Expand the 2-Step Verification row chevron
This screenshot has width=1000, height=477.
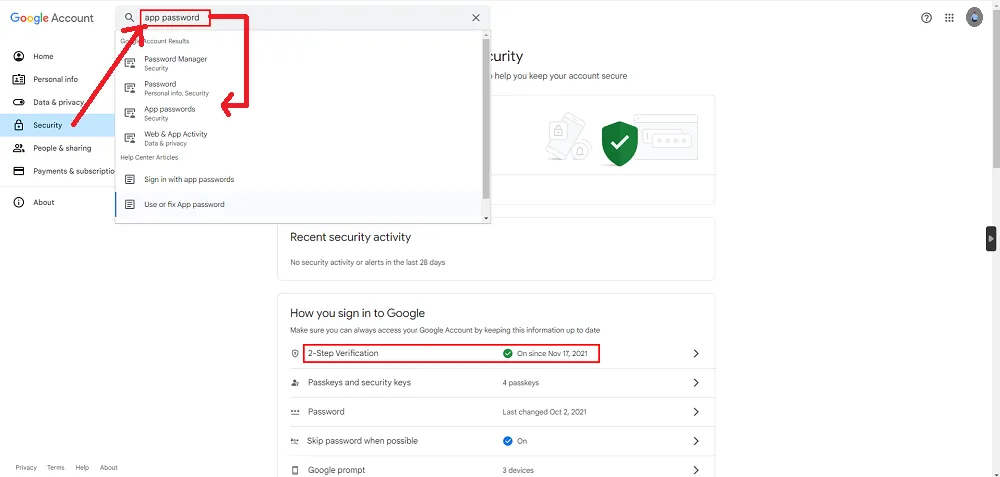696,353
